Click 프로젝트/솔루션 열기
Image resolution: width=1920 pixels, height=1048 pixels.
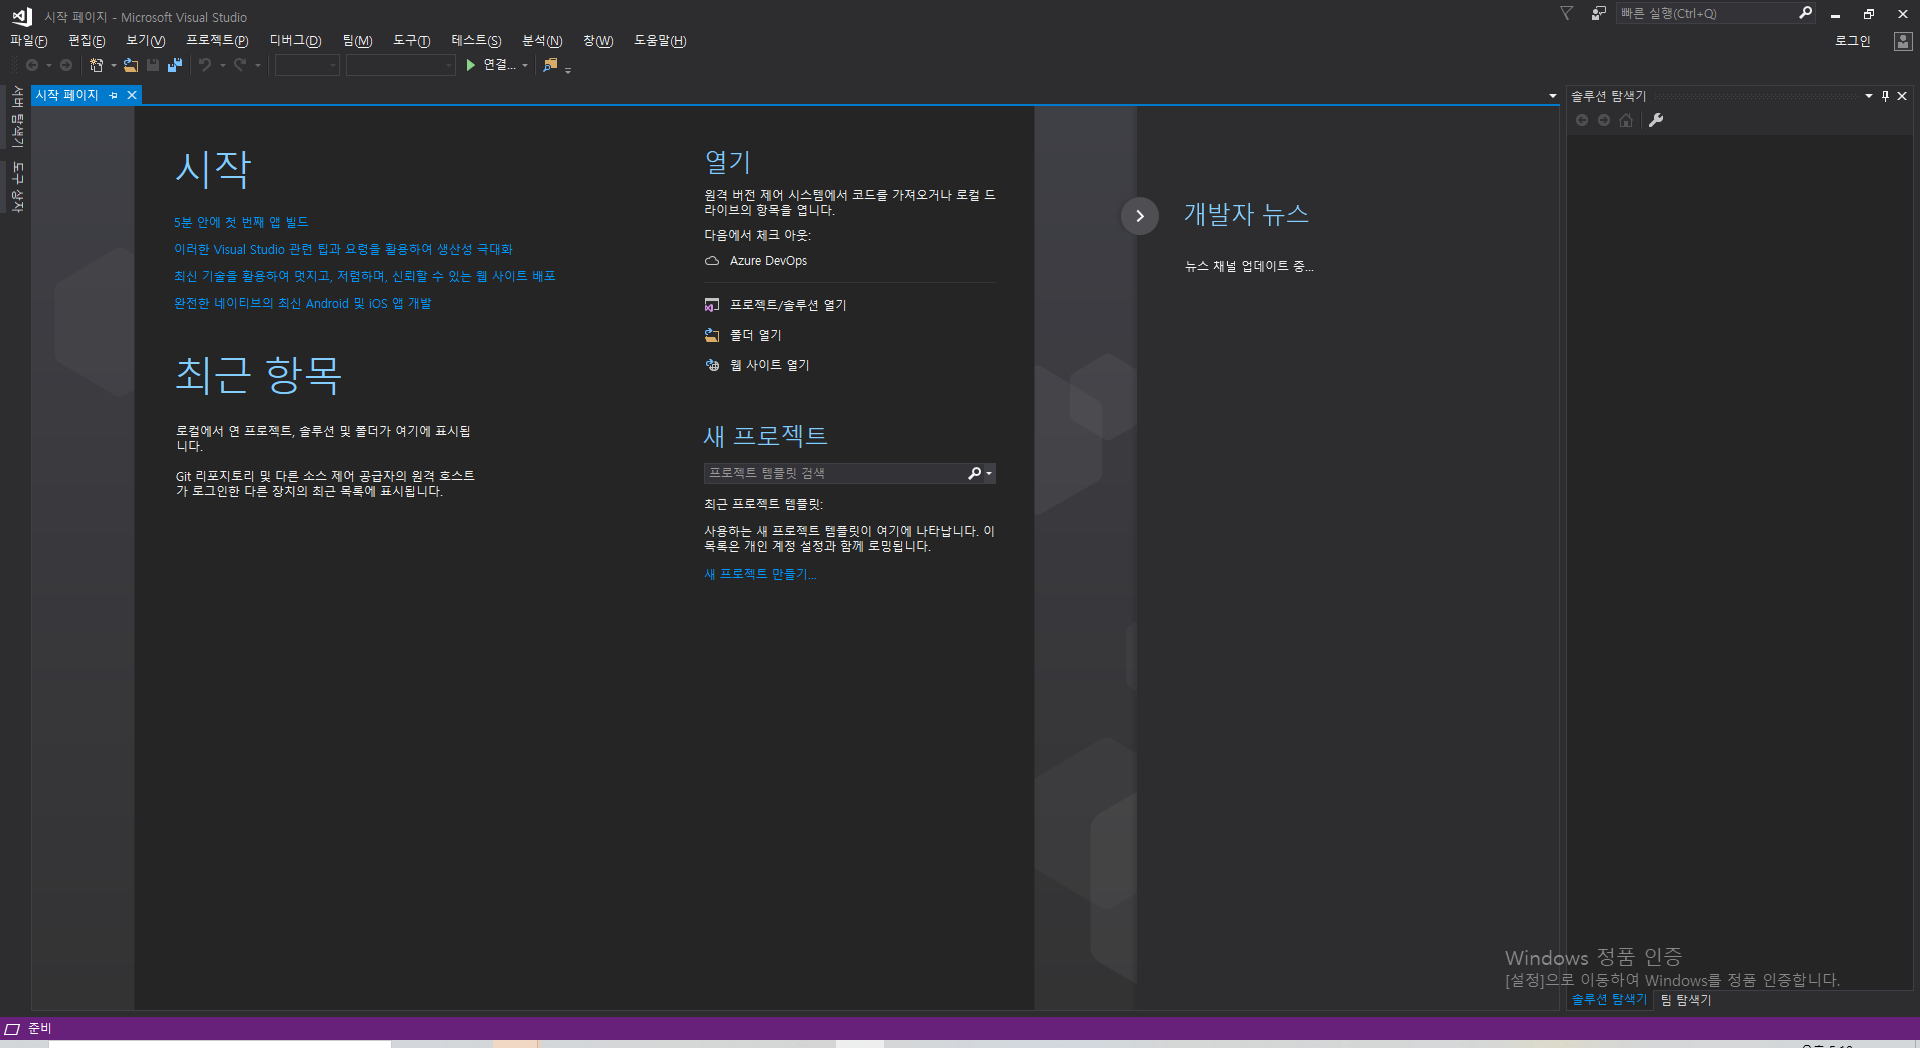tap(788, 305)
